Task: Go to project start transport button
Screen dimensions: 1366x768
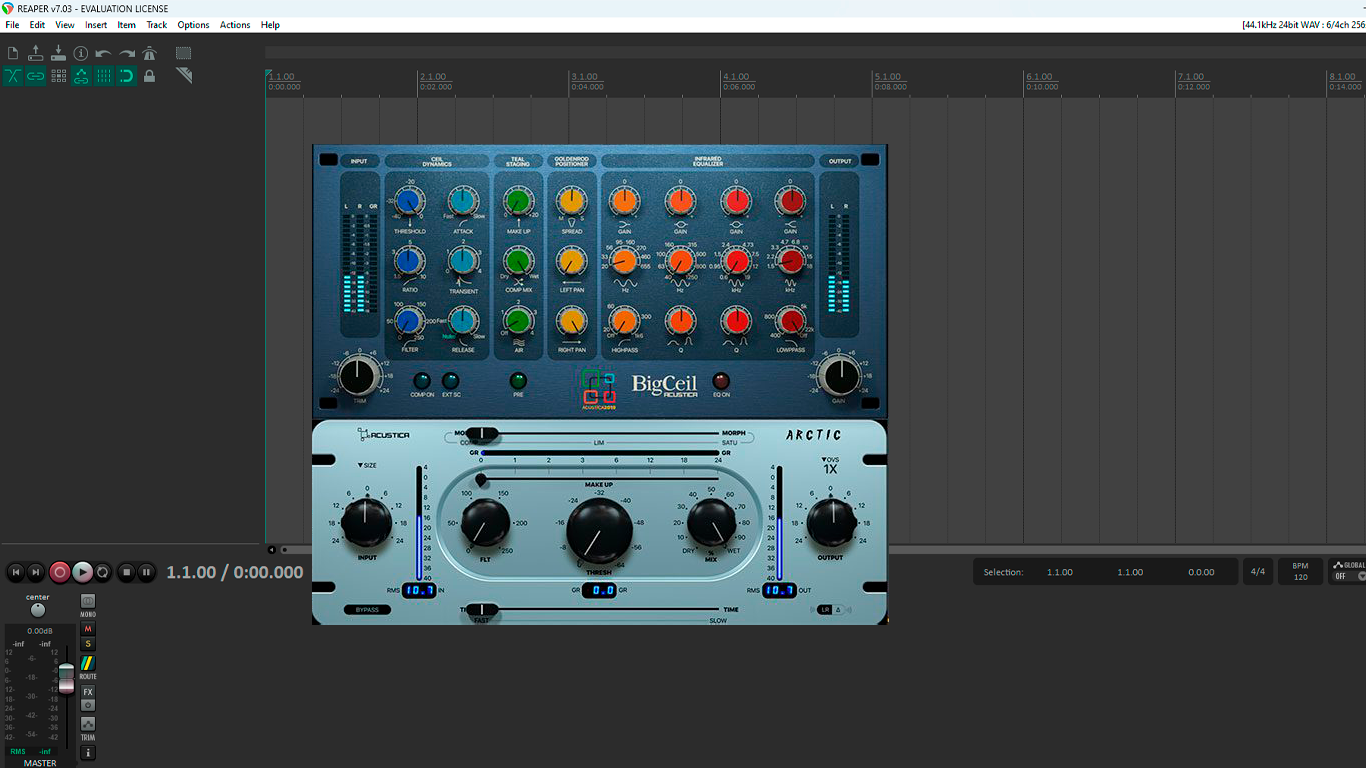Action: pyautogui.click(x=16, y=572)
